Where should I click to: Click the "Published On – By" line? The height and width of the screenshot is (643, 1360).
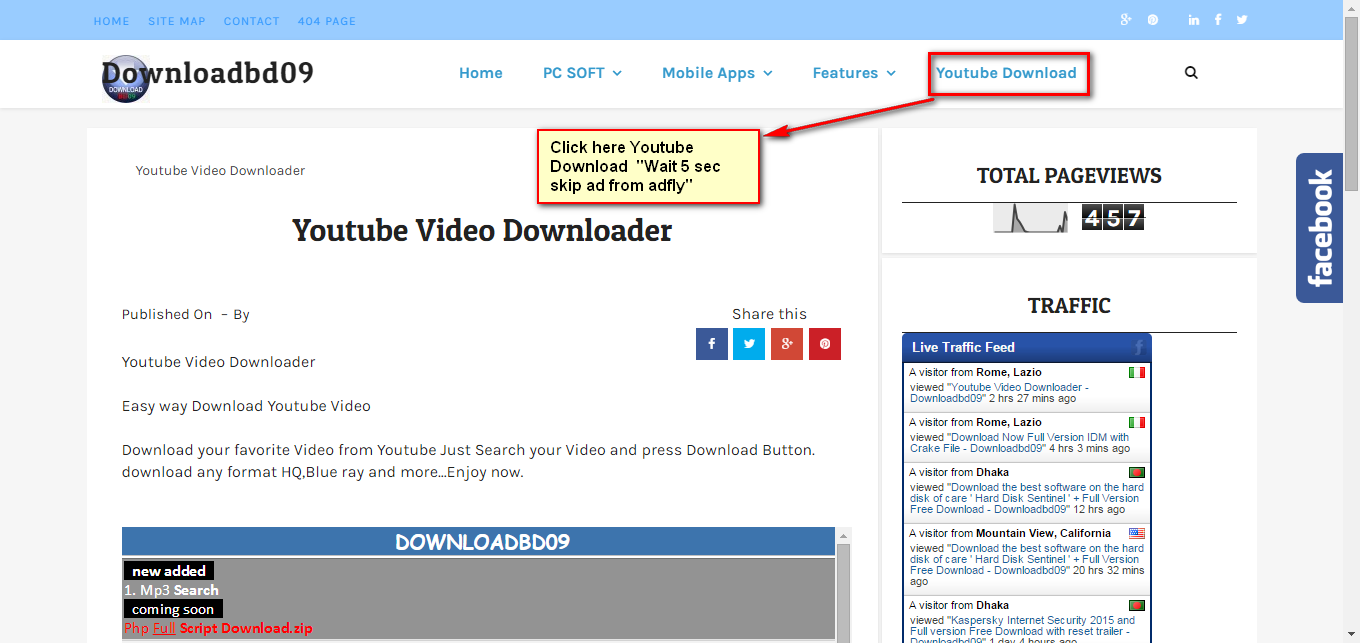click(186, 314)
